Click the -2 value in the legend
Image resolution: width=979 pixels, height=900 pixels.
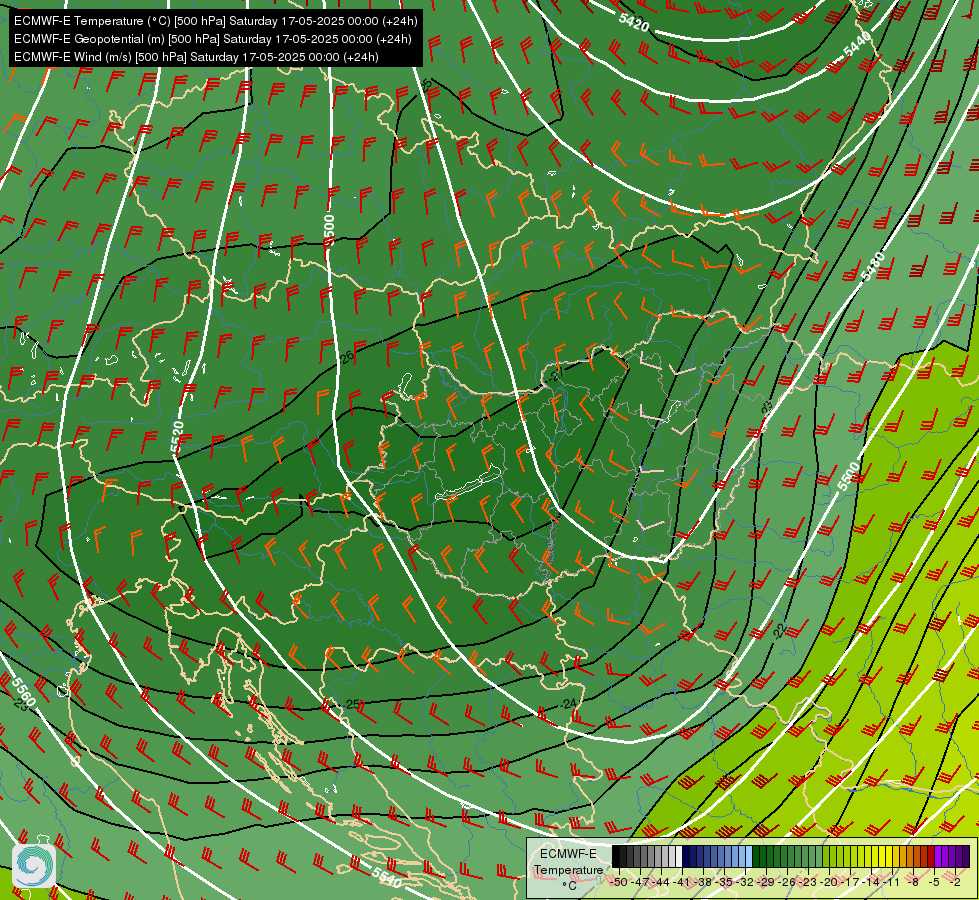[955, 882]
